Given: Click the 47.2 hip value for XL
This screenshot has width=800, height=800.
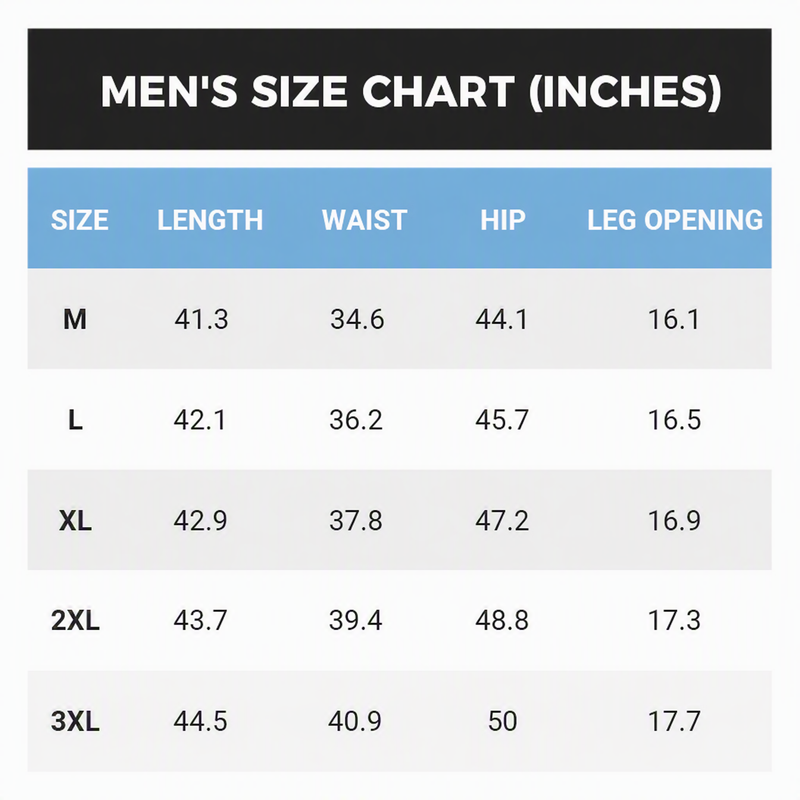Looking at the screenshot, I should (502, 521).
